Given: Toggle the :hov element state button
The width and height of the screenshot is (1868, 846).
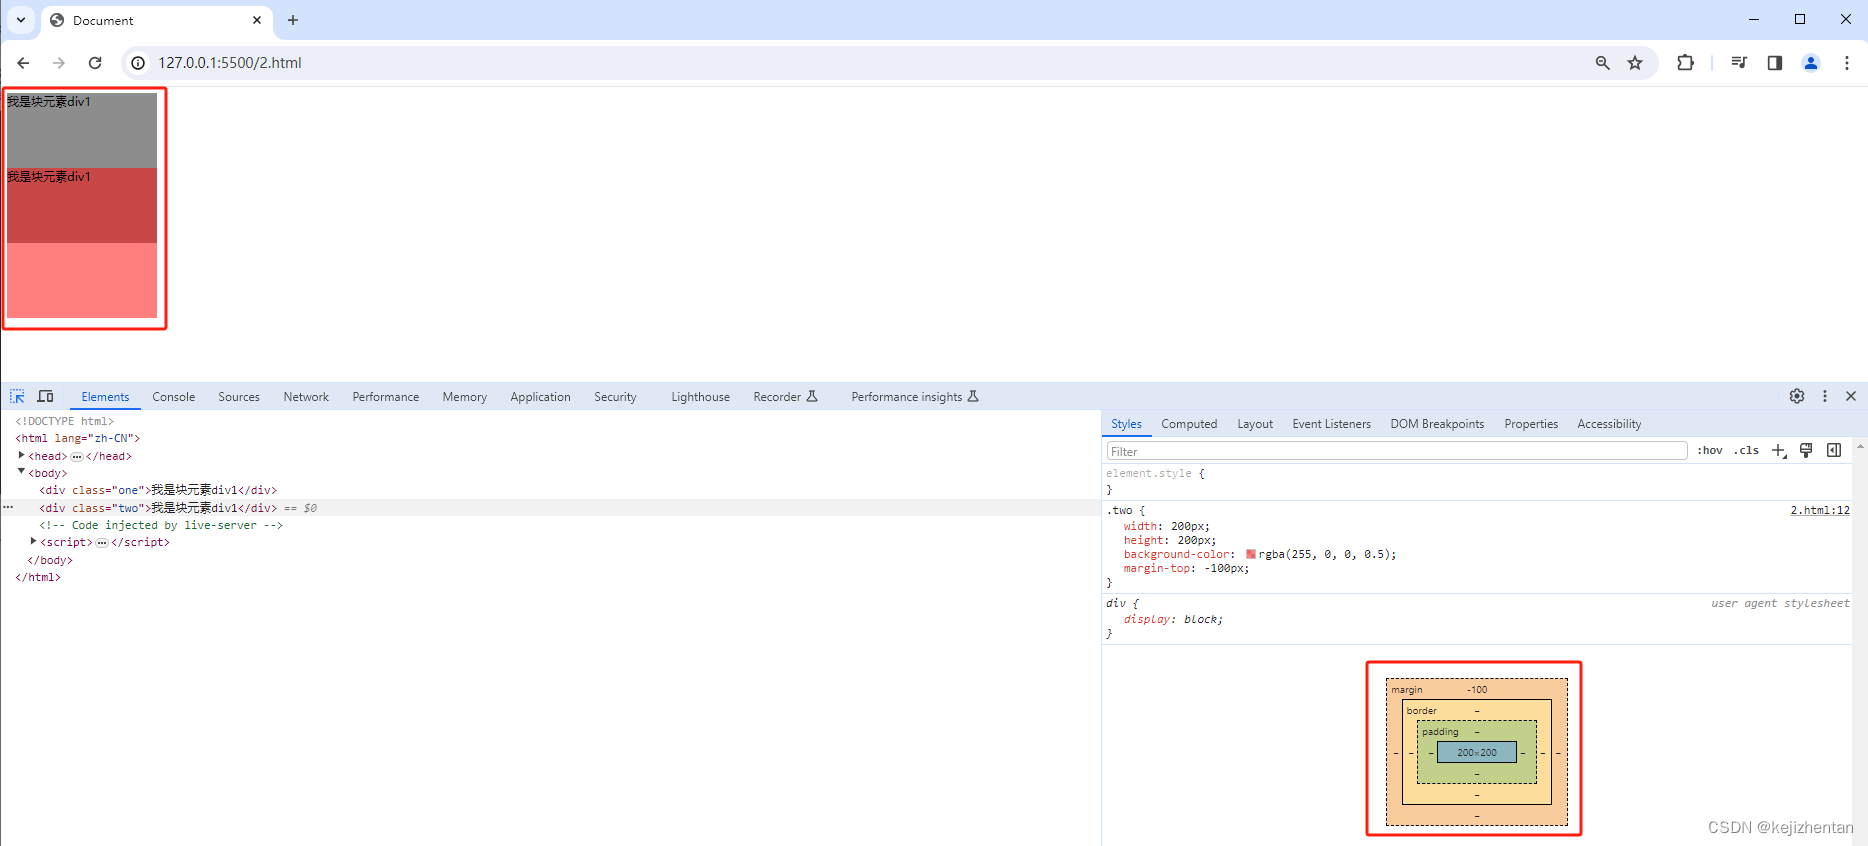Looking at the screenshot, I should pyautogui.click(x=1710, y=451).
